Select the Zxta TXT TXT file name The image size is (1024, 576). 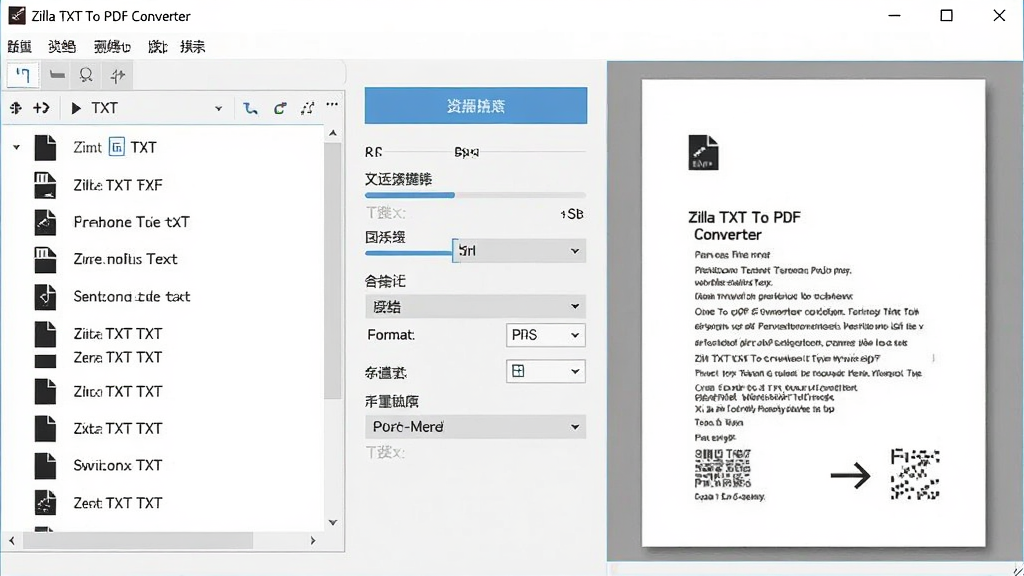pos(118,428)
